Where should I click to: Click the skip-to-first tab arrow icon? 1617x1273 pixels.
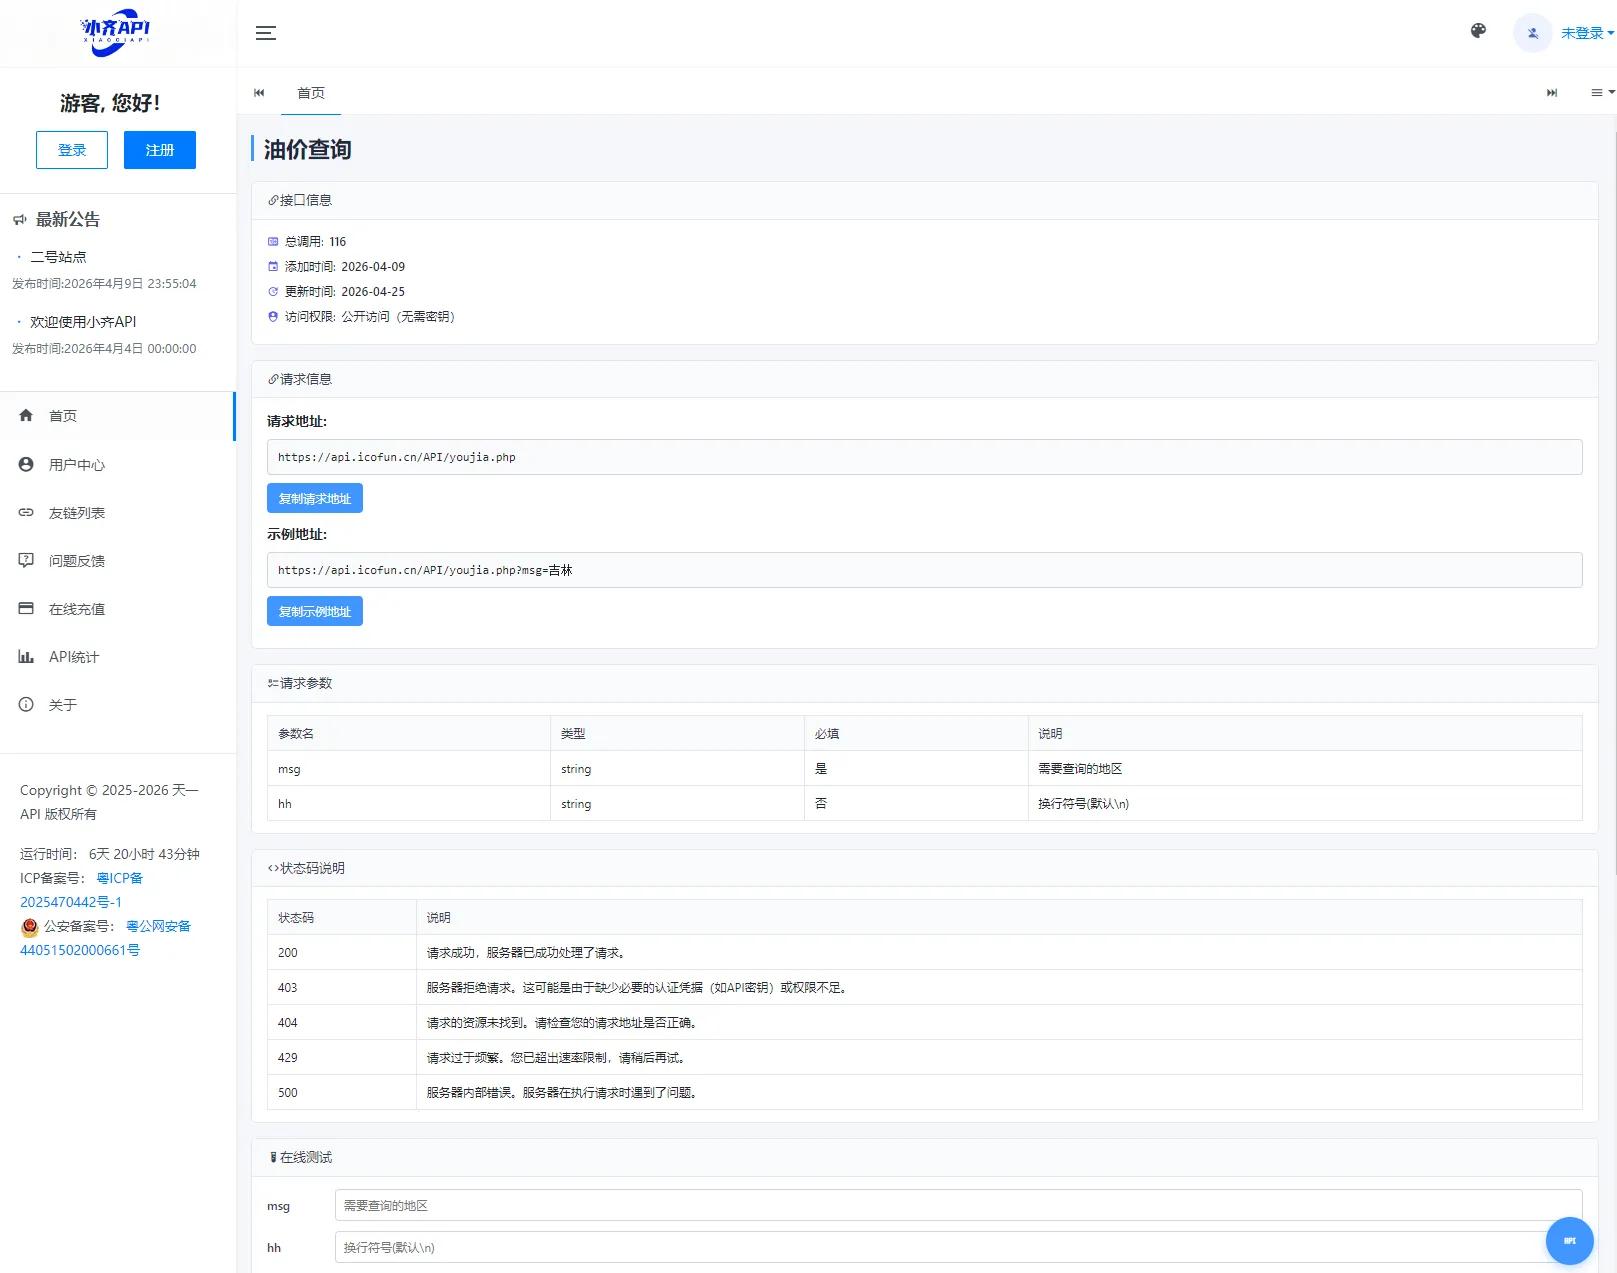pos(259,92)
